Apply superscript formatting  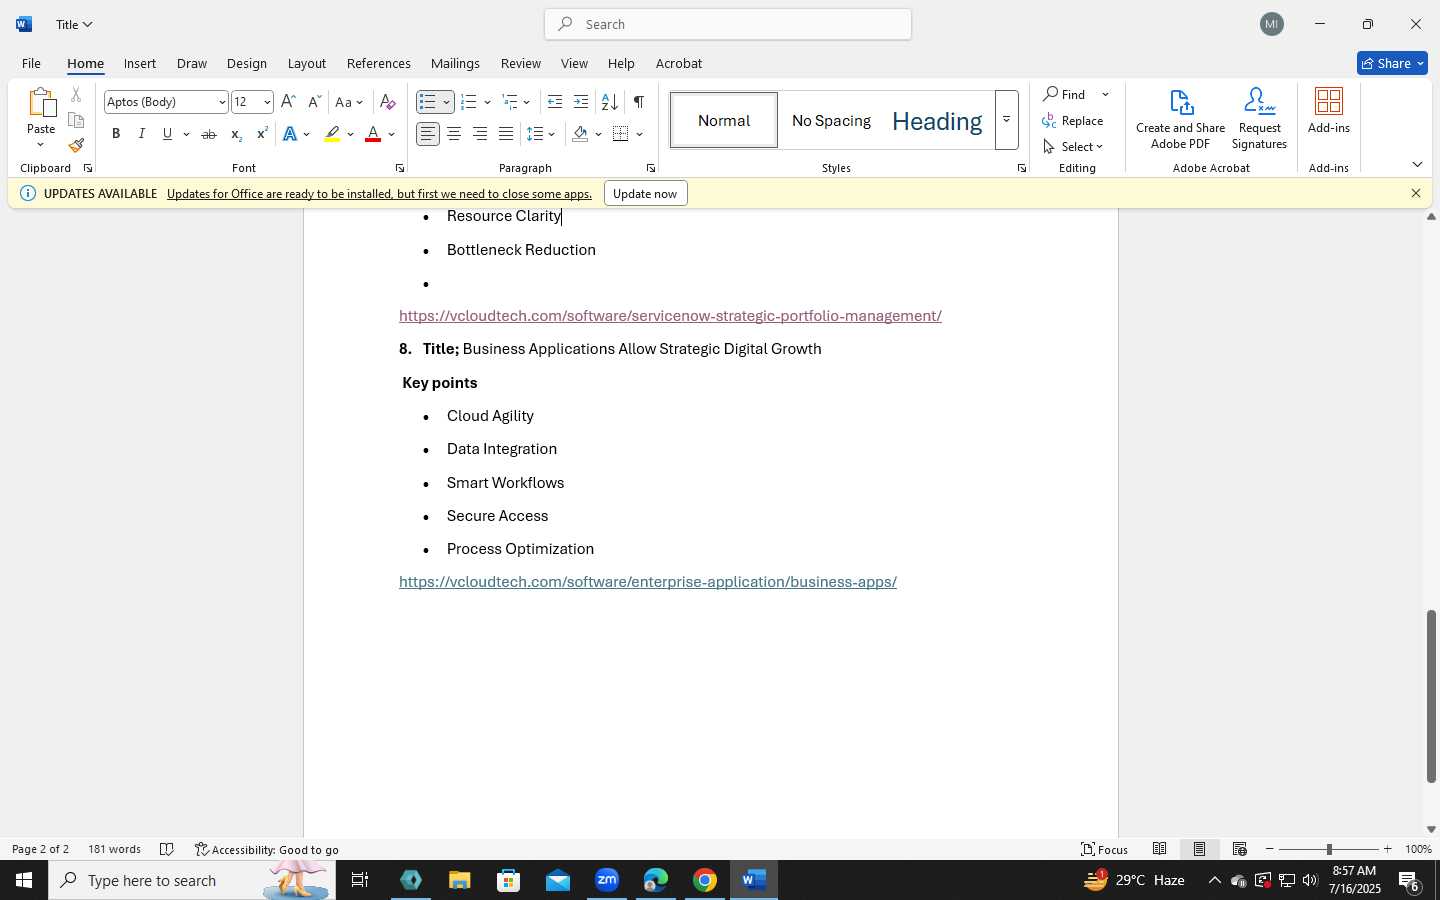[262, 134]
